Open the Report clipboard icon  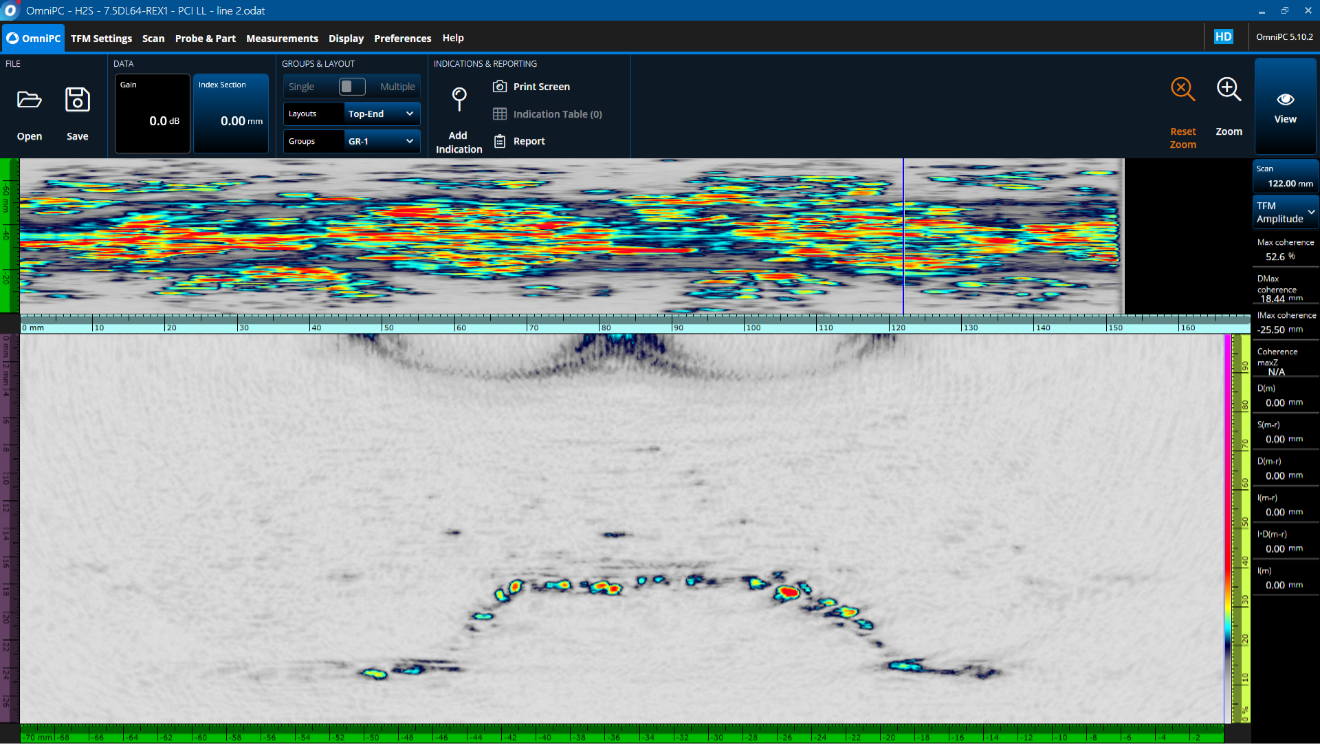click(x=500, y=141)
